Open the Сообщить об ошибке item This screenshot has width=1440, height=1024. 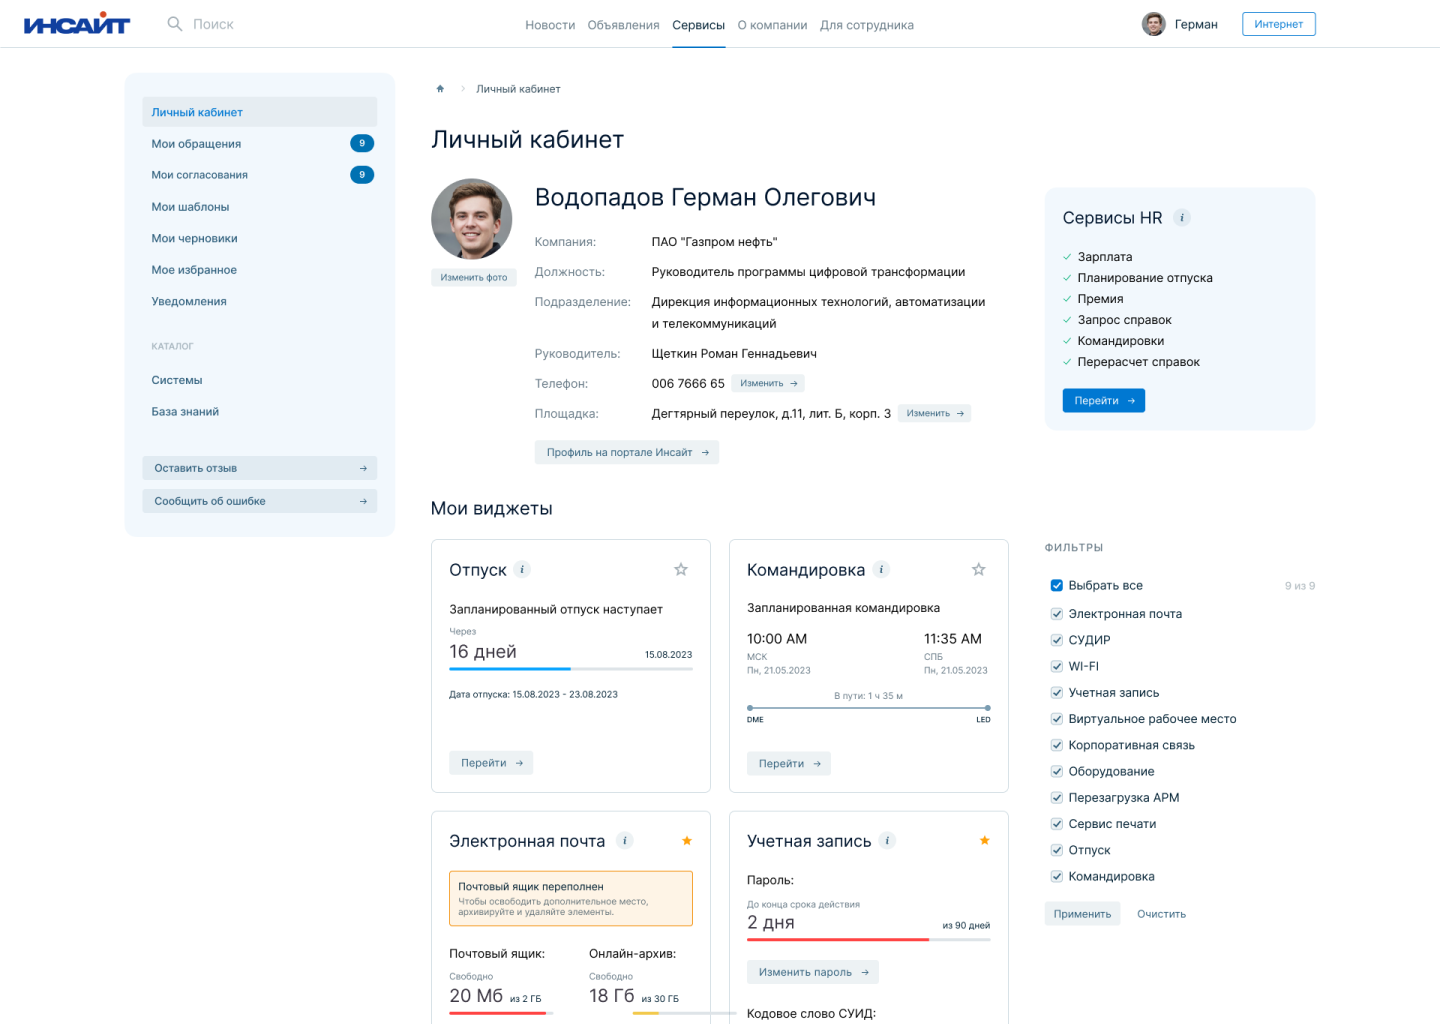259,501
